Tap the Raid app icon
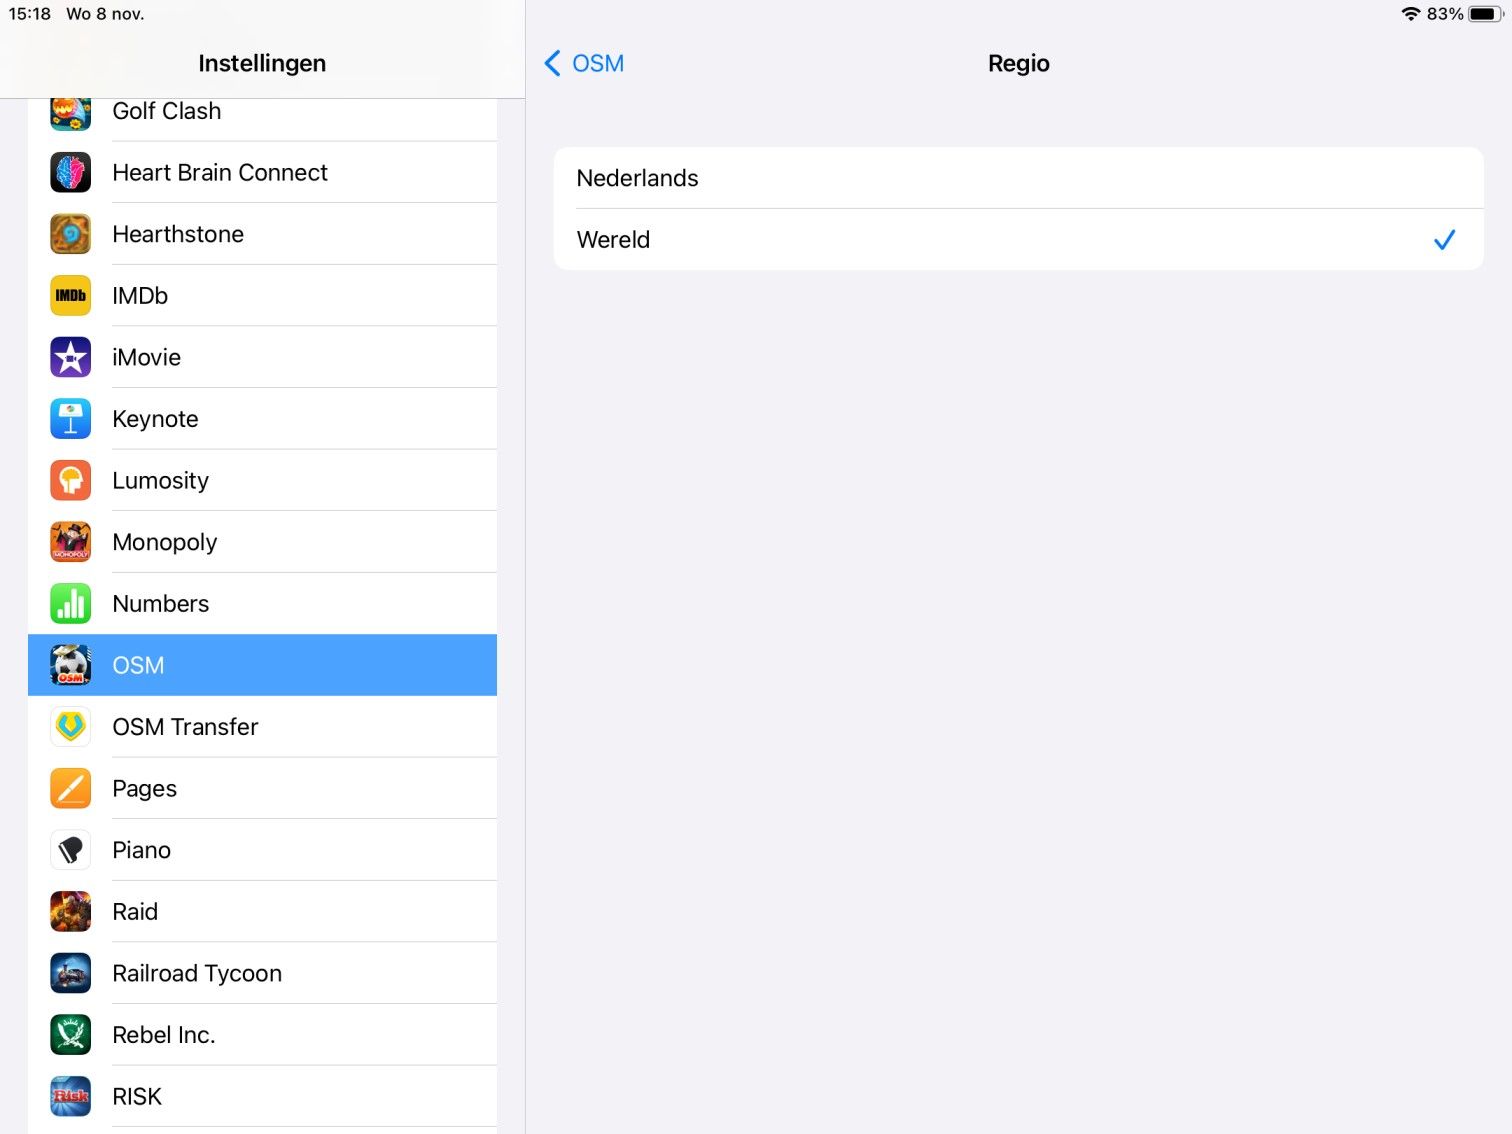The width and height of the screenshot is (1512, 1134). pos(71,912)
